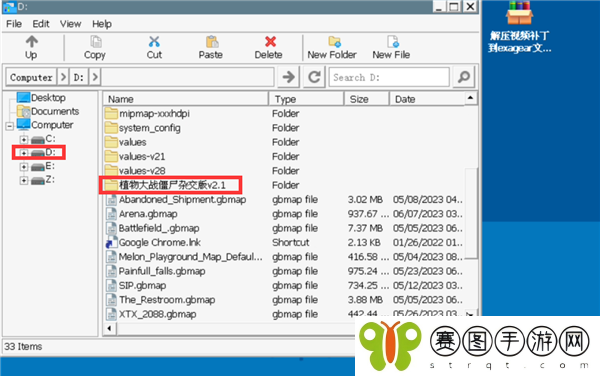Expand the D: drive tree node
This screenshot has width=600, height=376.
click(24, 153)
